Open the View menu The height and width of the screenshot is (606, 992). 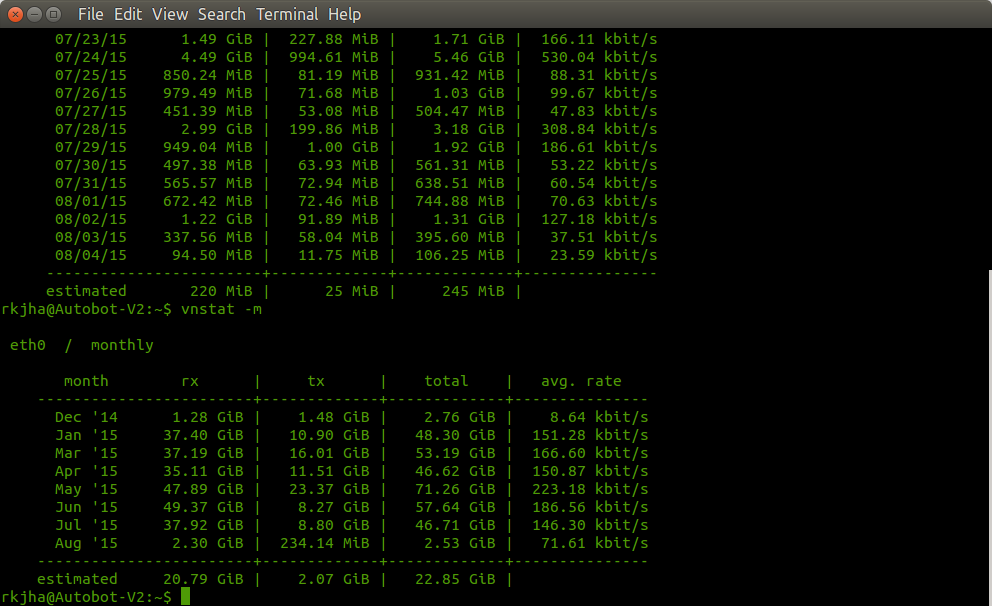point(170,14)
